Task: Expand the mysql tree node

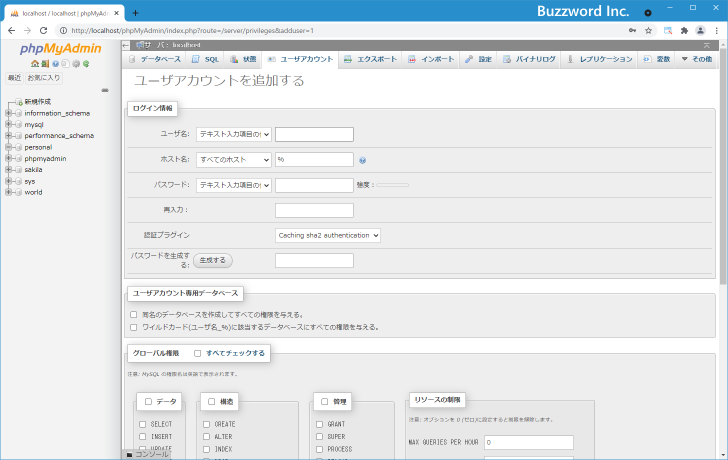Action: coord(8,124)
